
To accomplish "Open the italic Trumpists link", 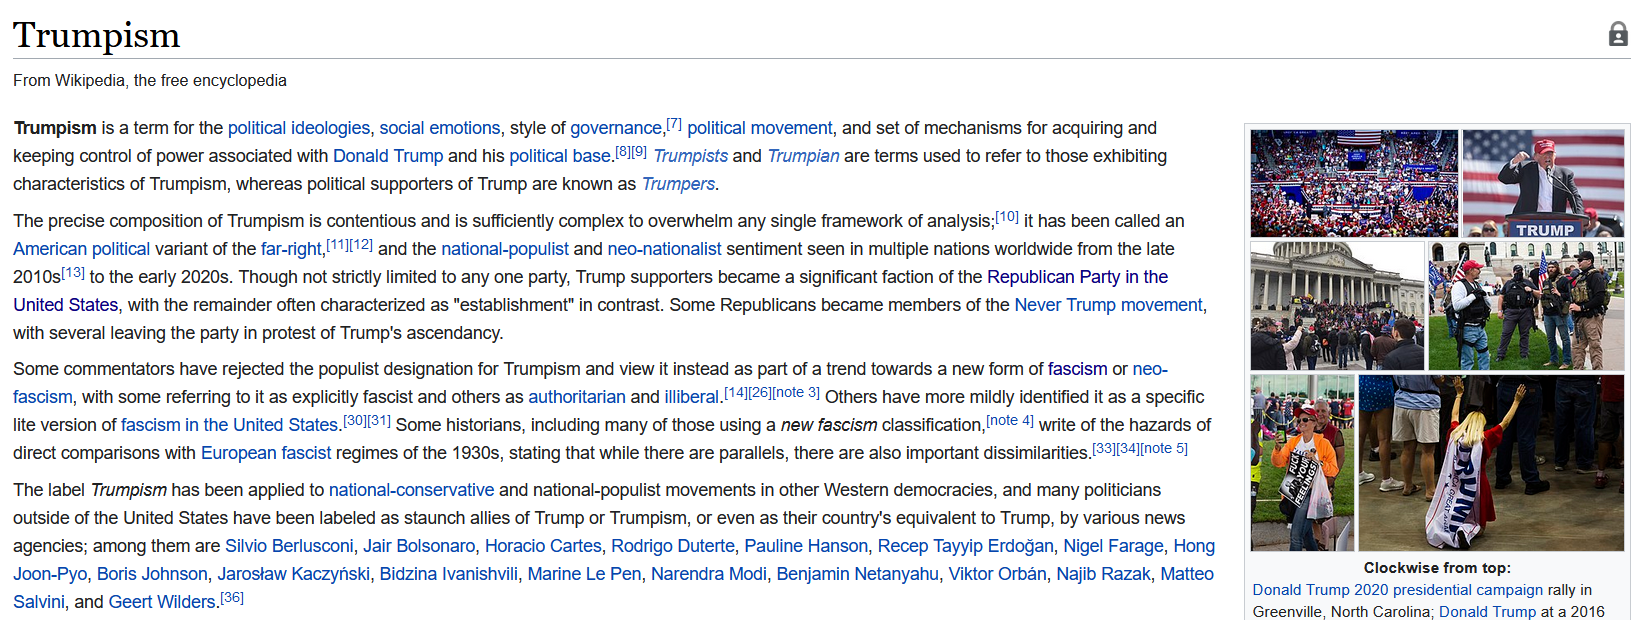I will (691, 156).
